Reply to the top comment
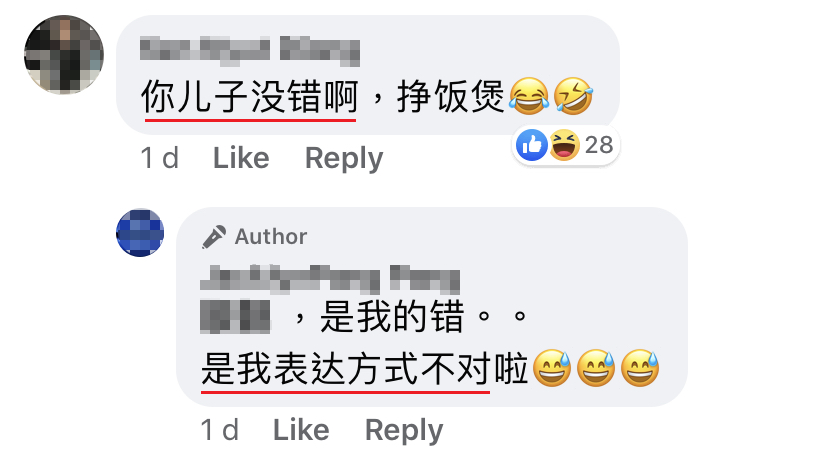This screenshot has height=456, width=828. click(x=344, y=158)
